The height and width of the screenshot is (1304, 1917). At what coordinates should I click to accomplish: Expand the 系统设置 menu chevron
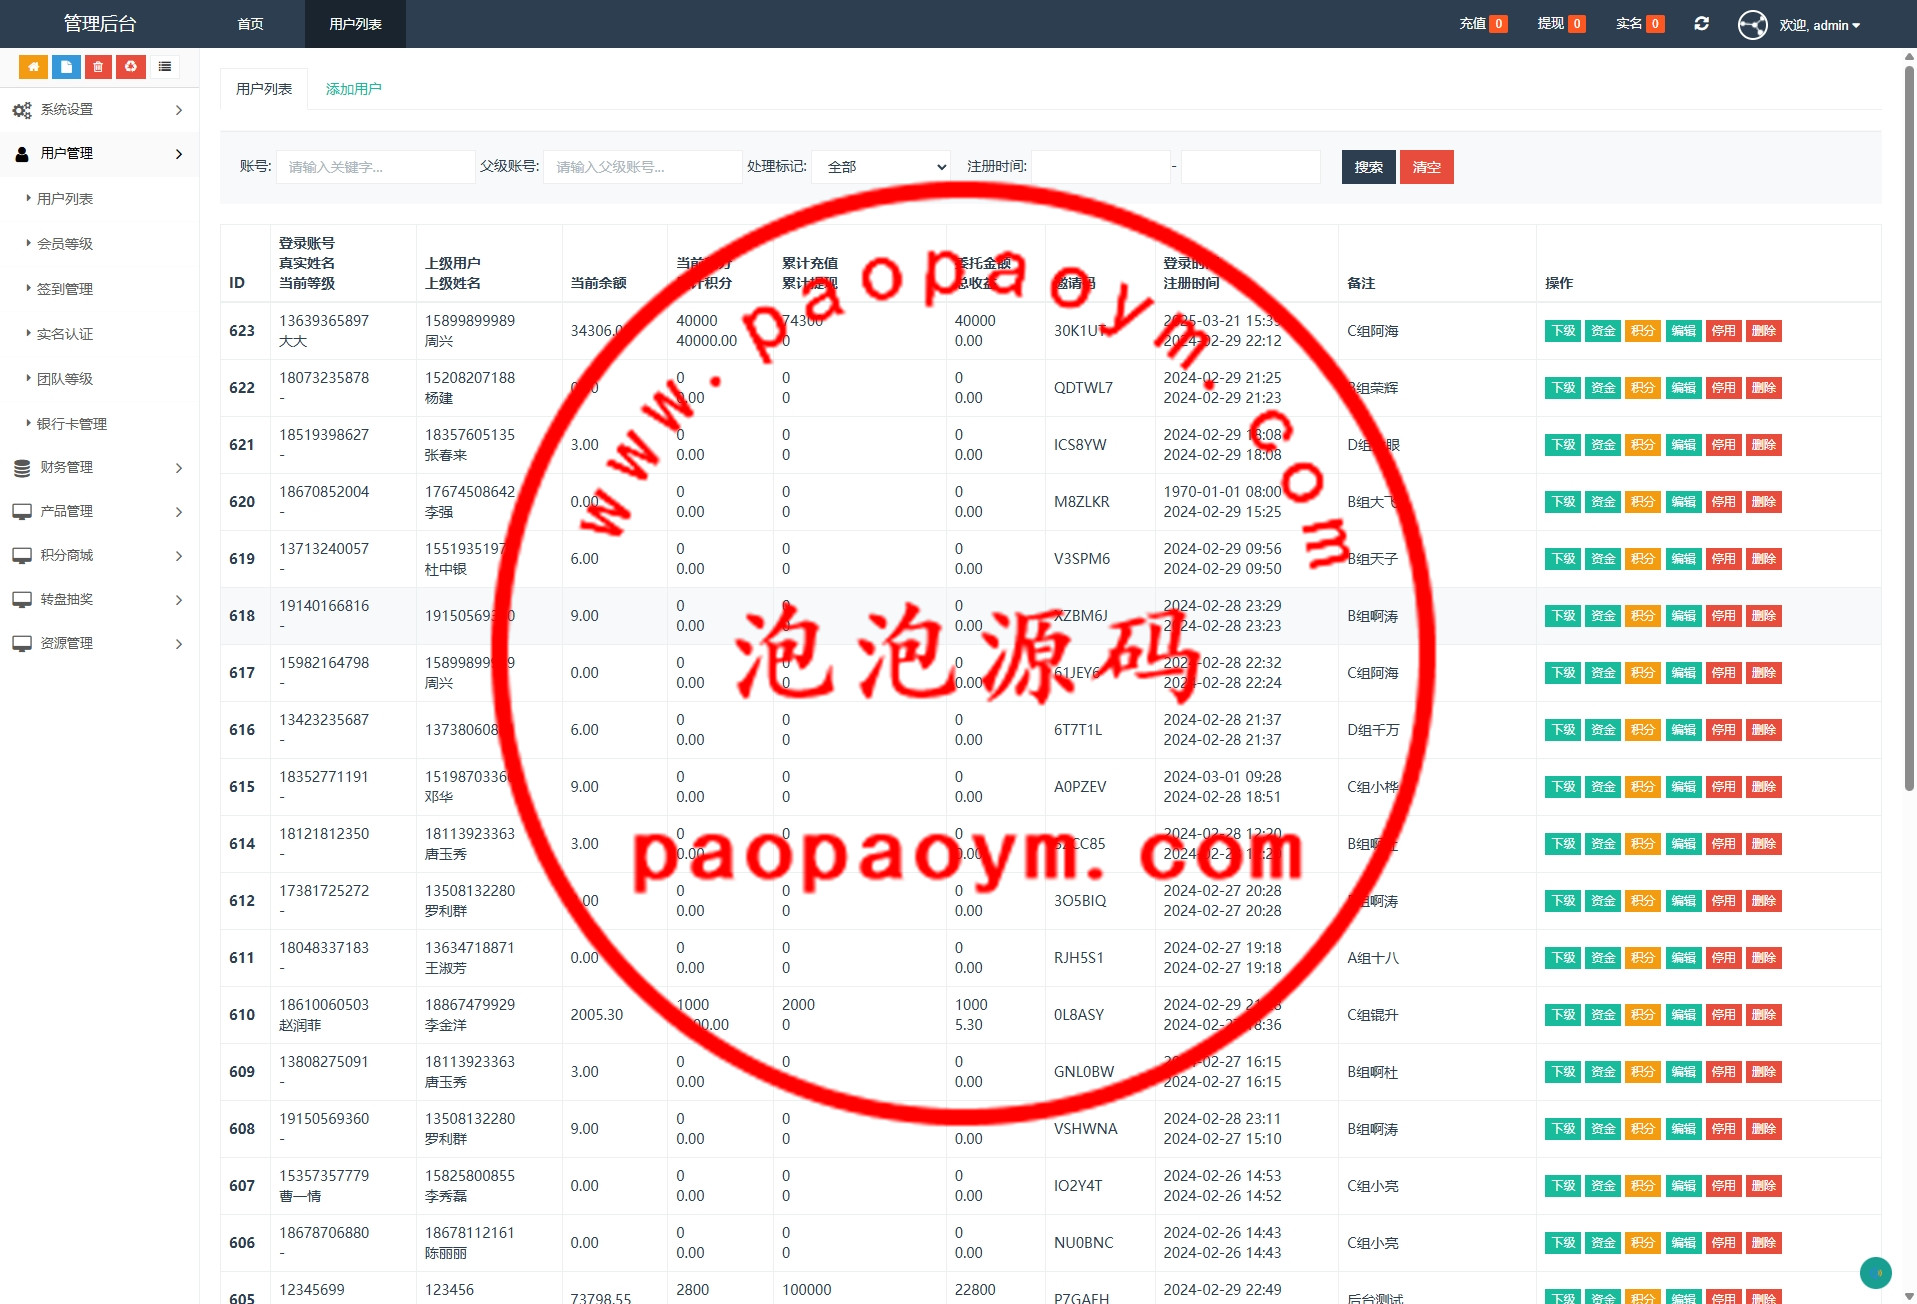click(179, 110)
